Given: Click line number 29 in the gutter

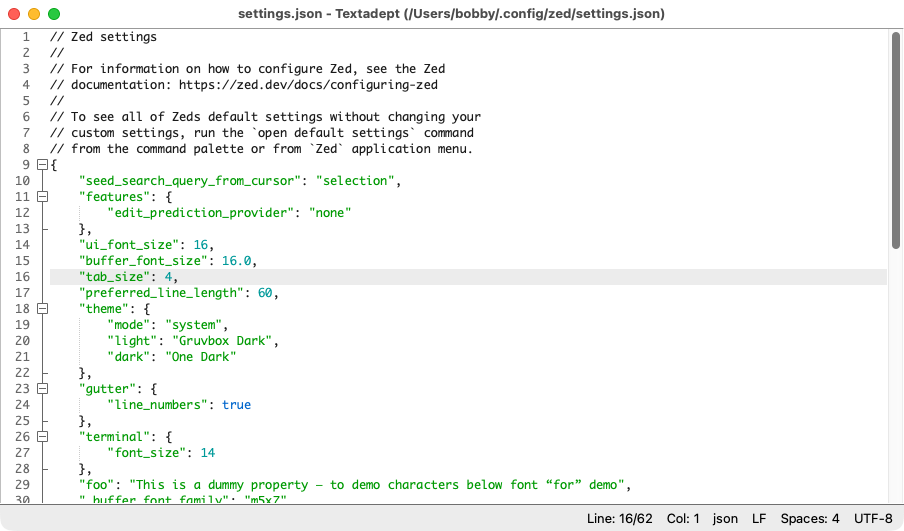Looking at the screenshot, I should pyautogui.click(x=22, y=485).
